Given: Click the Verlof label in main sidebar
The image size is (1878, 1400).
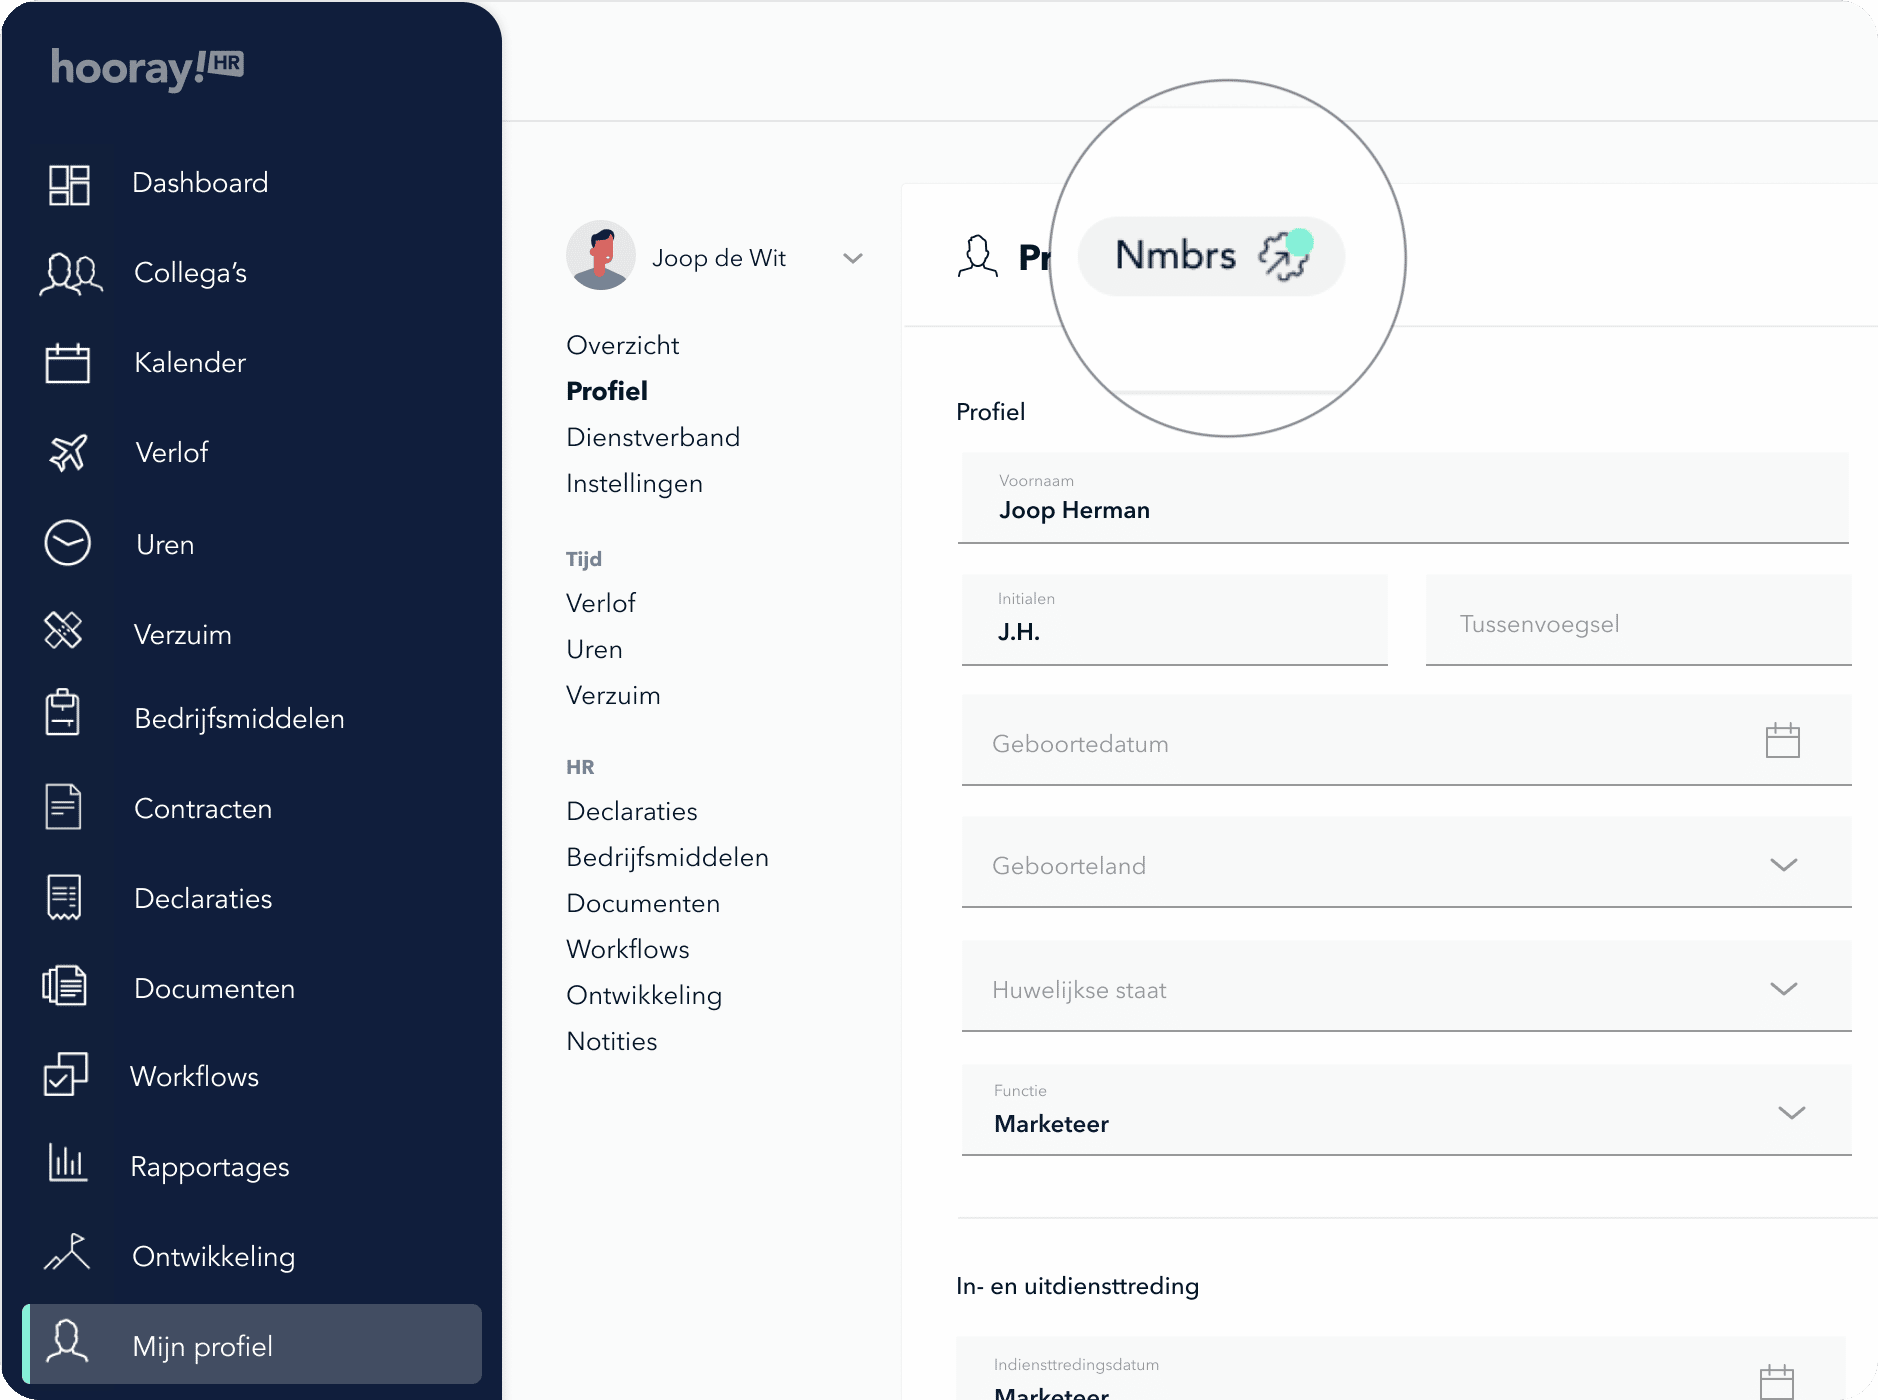Looking at the screenshot, I should [x=172, y=453].
